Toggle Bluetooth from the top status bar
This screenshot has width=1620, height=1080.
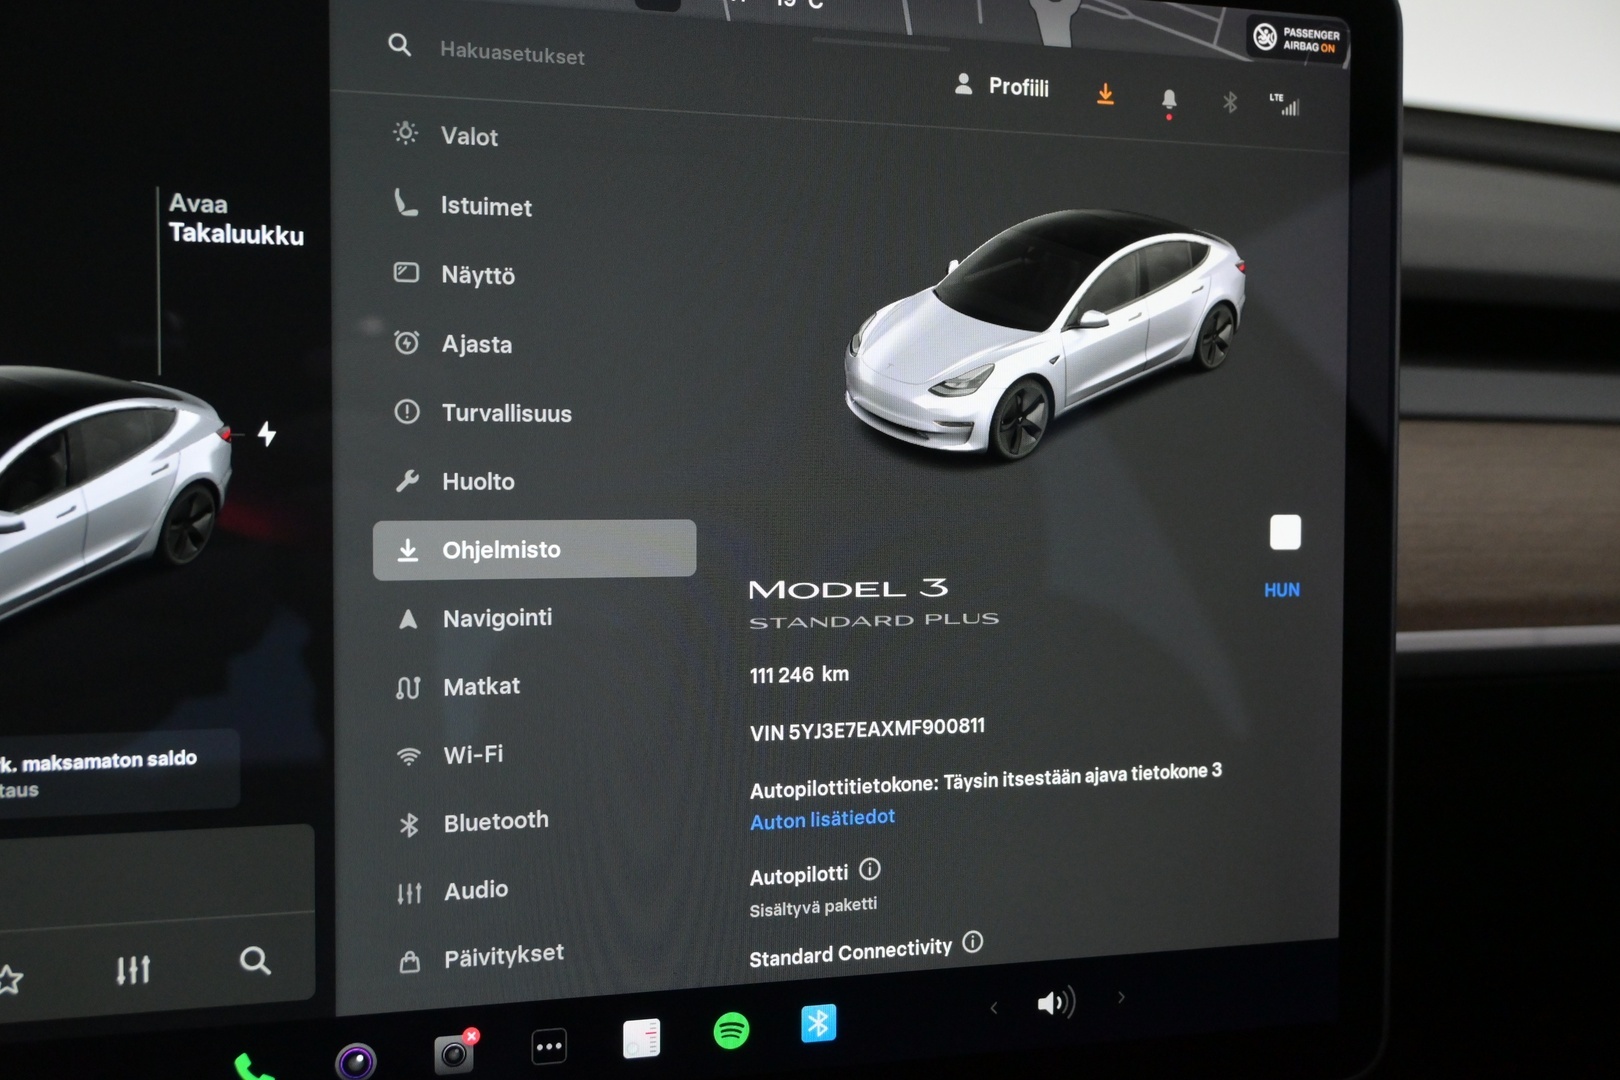coord(1229,100)
